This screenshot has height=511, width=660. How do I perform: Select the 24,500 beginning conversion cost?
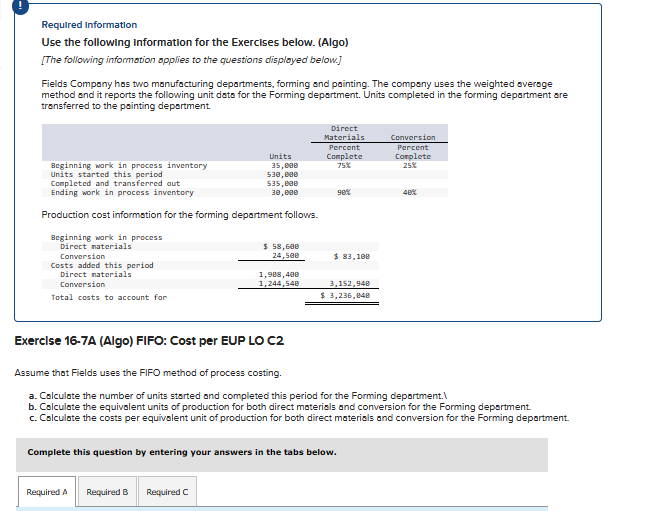click(285, 256)
